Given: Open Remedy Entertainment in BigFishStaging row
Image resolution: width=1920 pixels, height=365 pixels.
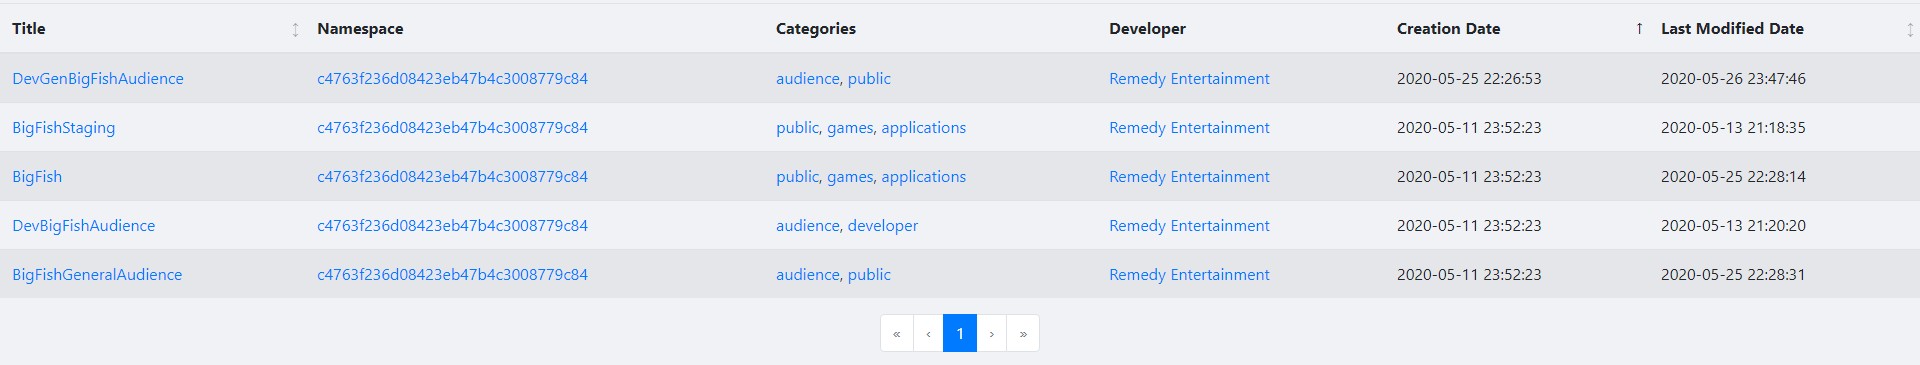Looking at the screenshot, I should click(1189, 127).
